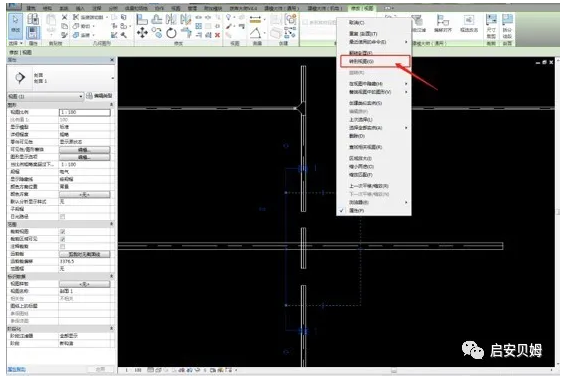
Task: Click the Far Clip Offset value 3376.5
Action: point(86,261)
